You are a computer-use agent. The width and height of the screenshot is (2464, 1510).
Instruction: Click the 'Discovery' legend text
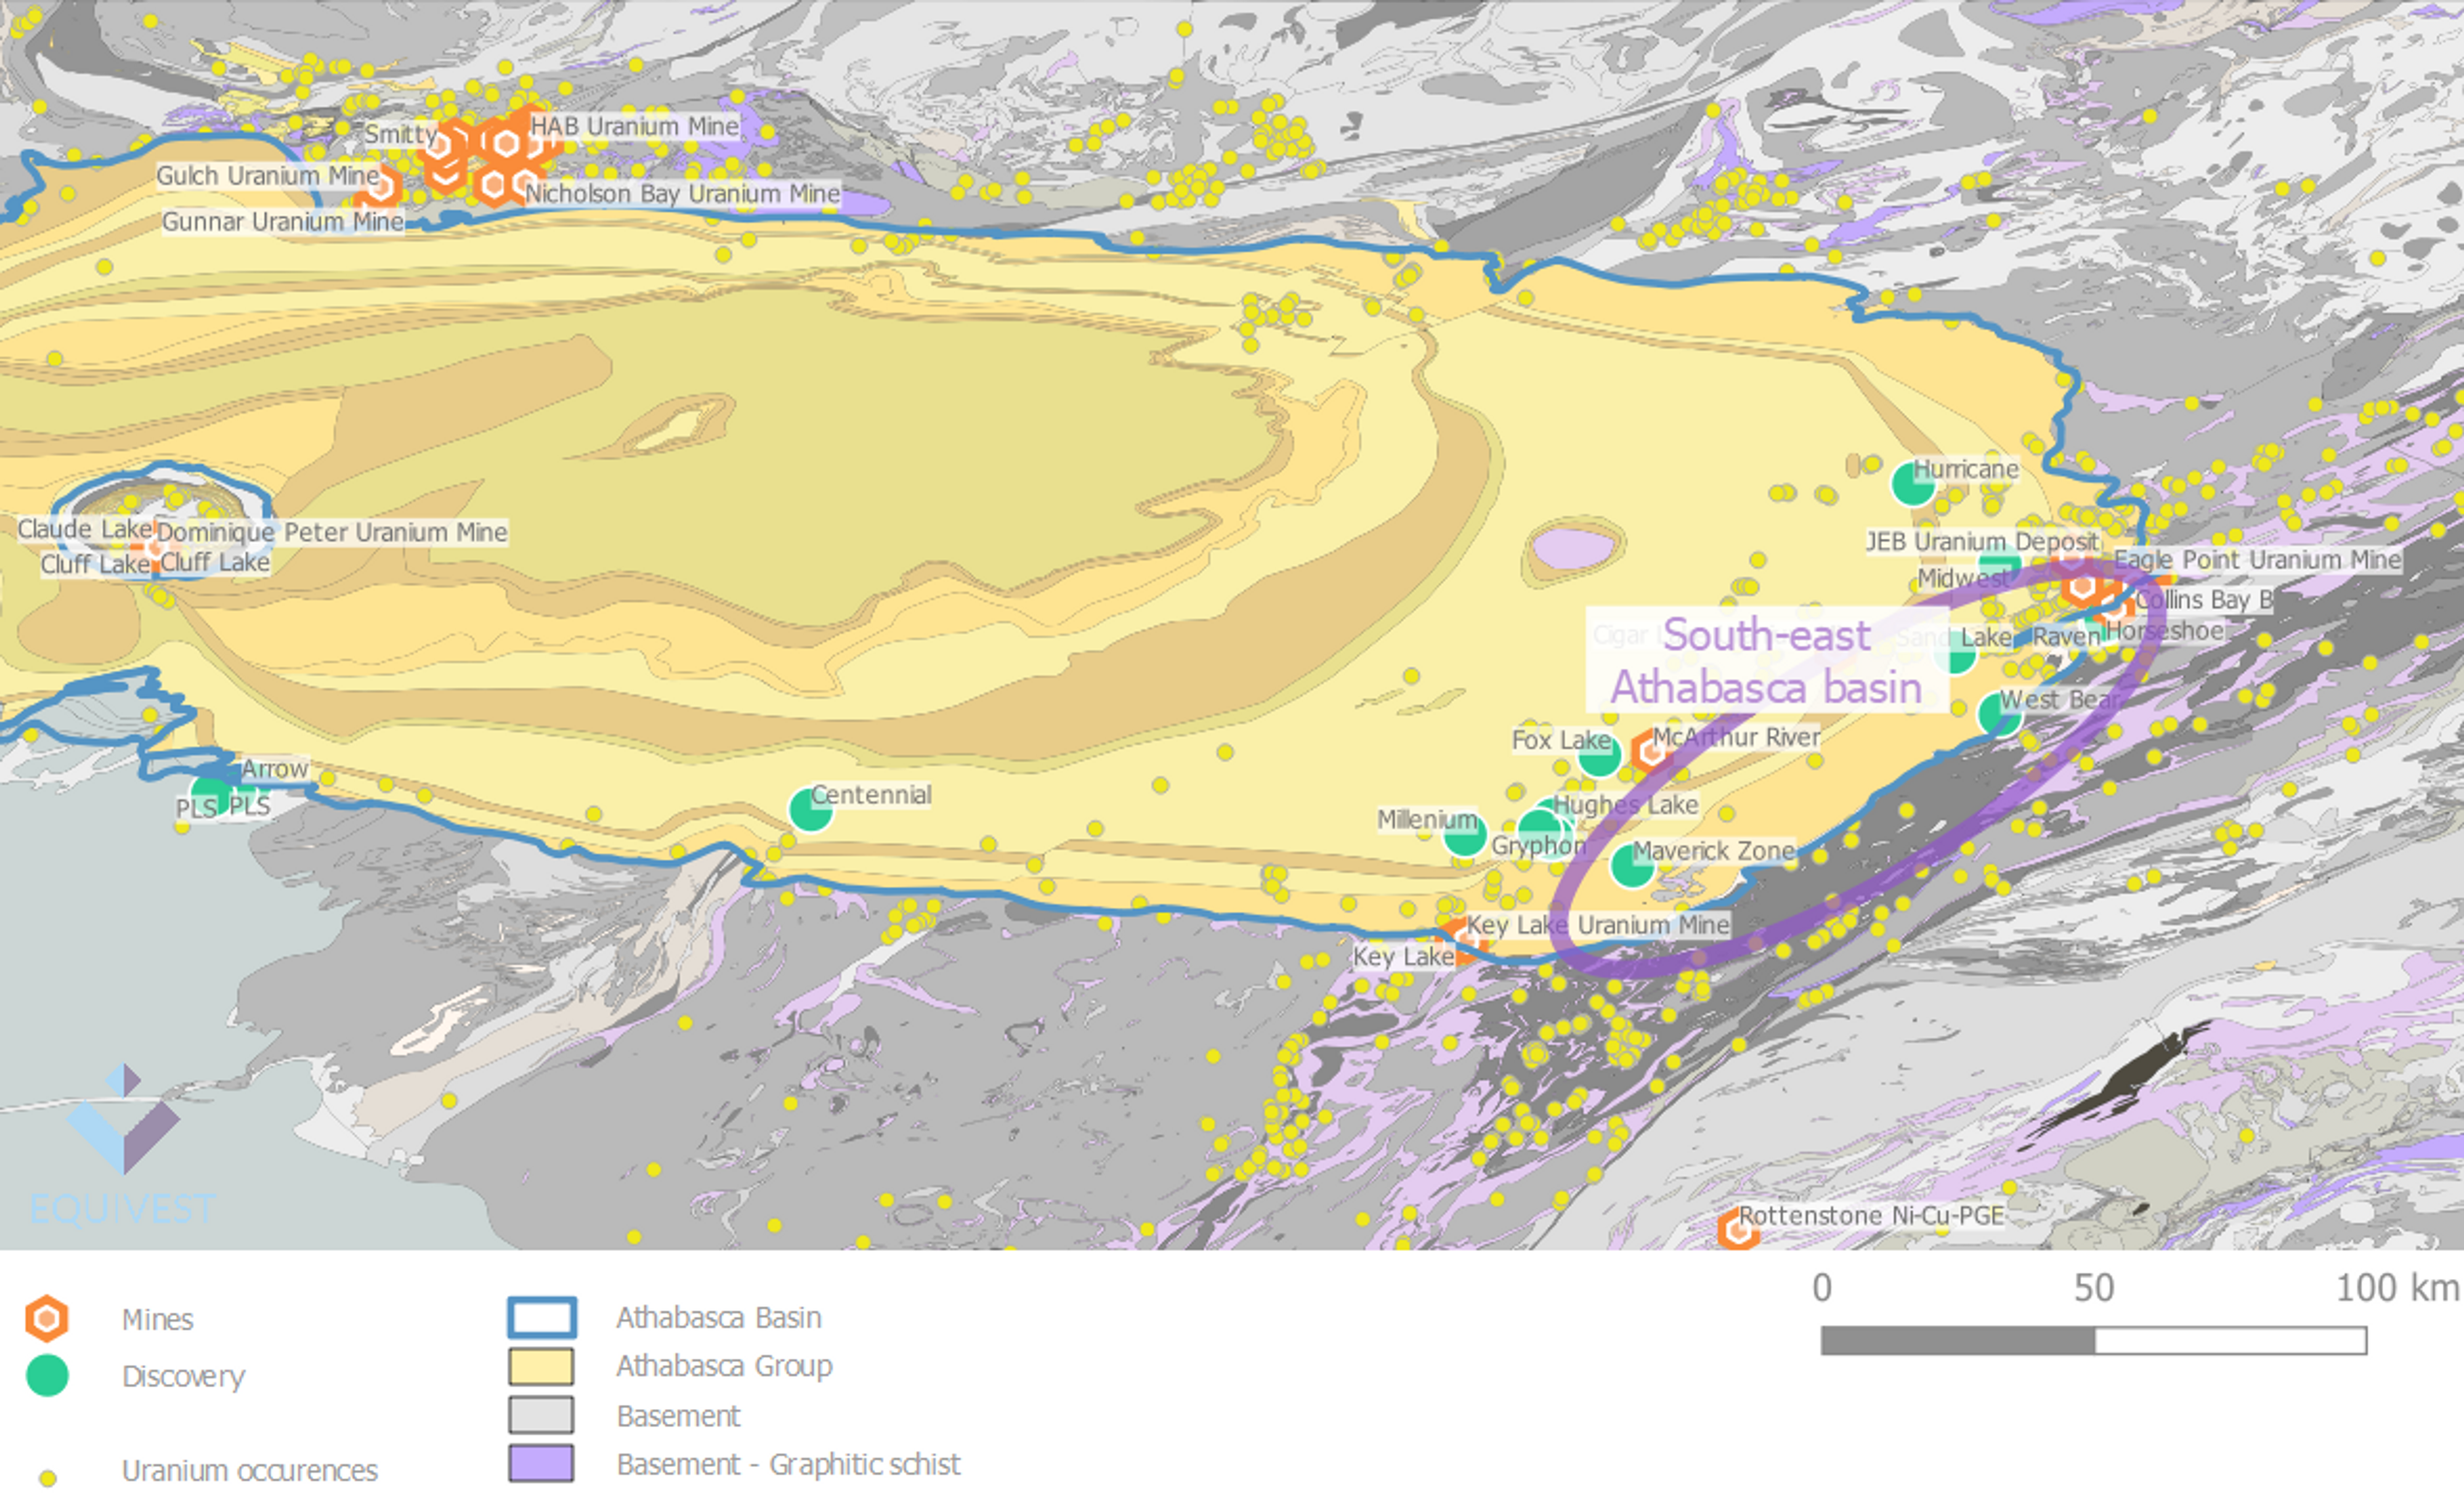(184, 1377)
